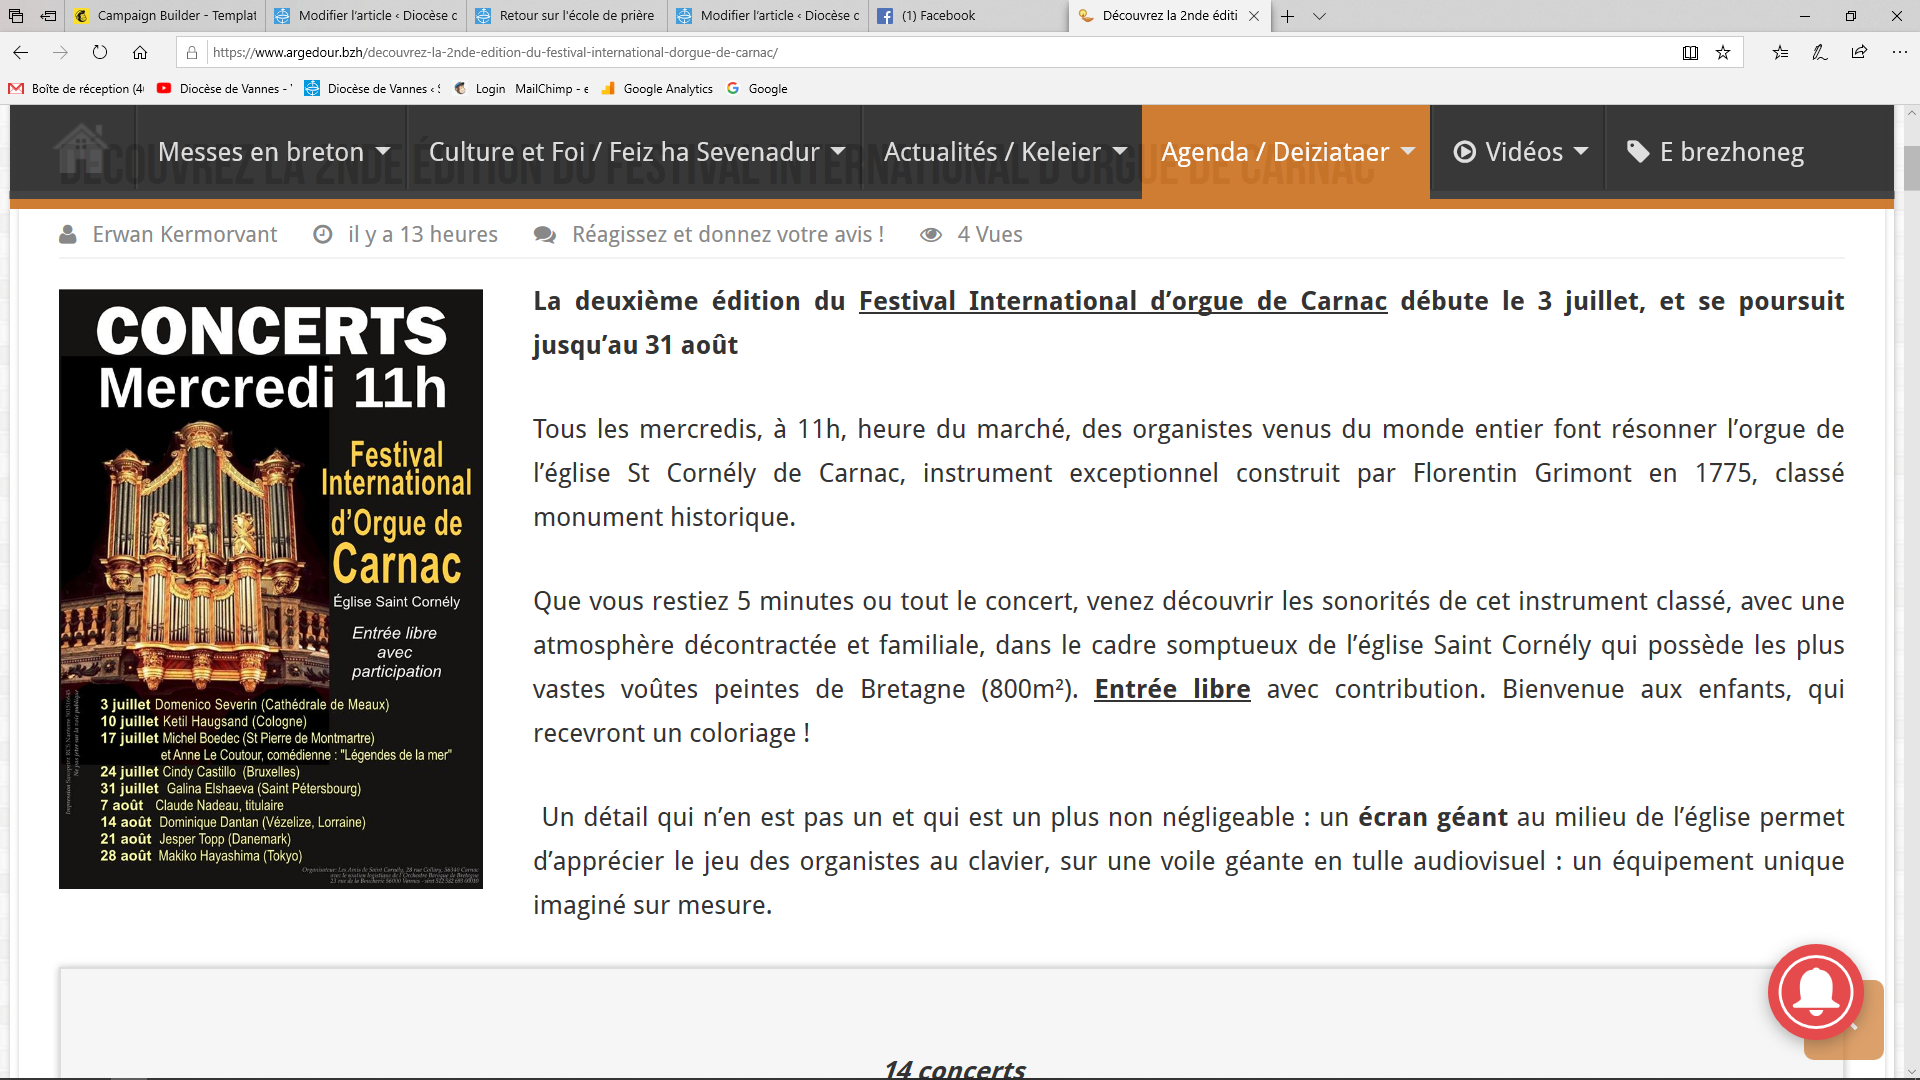This screenshot has width=1920, height=1080.
Task: Show the tab list chevron
Action: pos(1319,16)
